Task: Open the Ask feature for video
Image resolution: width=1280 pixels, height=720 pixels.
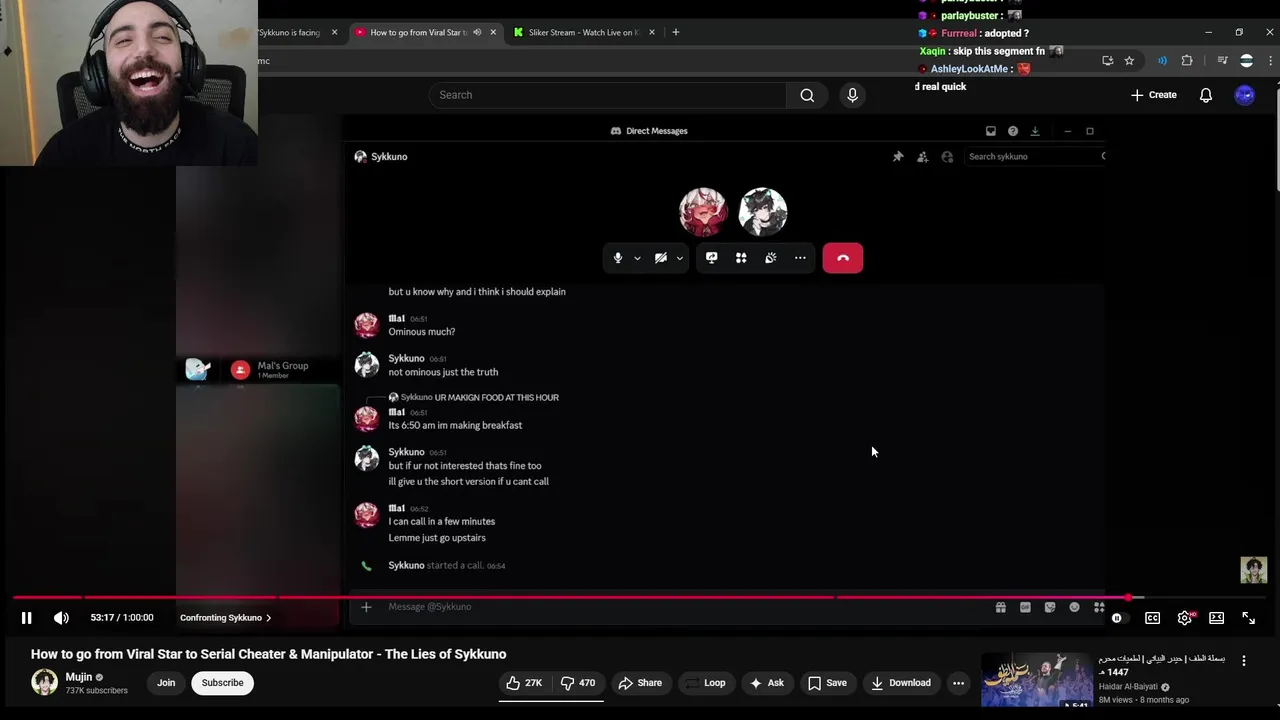Action: point(766,683)
